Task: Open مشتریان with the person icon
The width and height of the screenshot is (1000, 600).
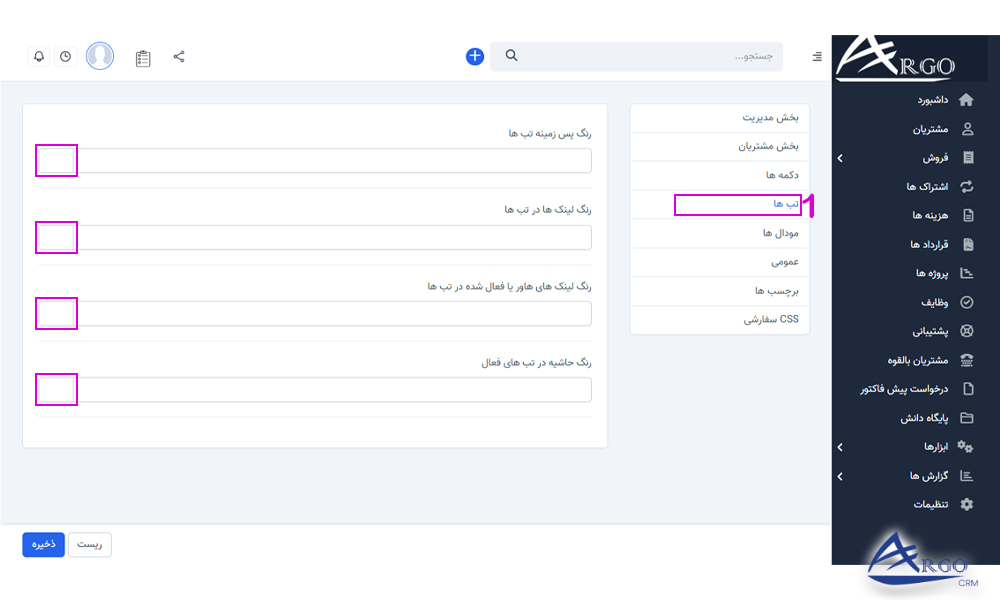Action: (966, 128)
